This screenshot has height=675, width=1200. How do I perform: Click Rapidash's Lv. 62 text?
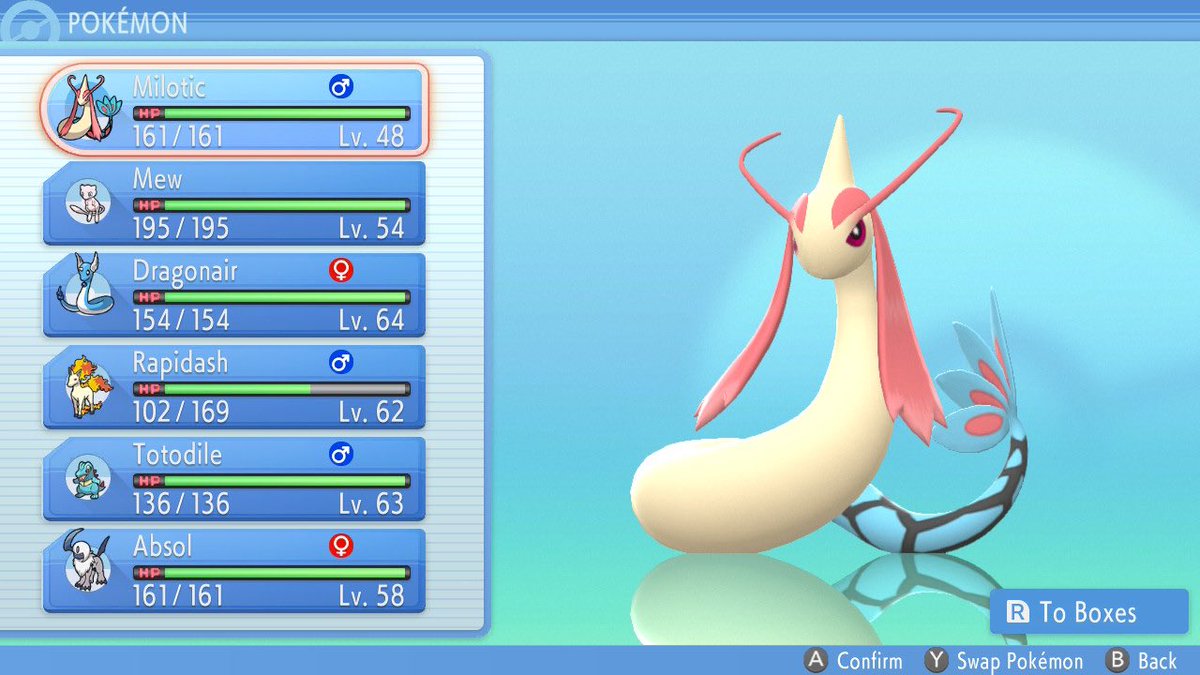371,411
